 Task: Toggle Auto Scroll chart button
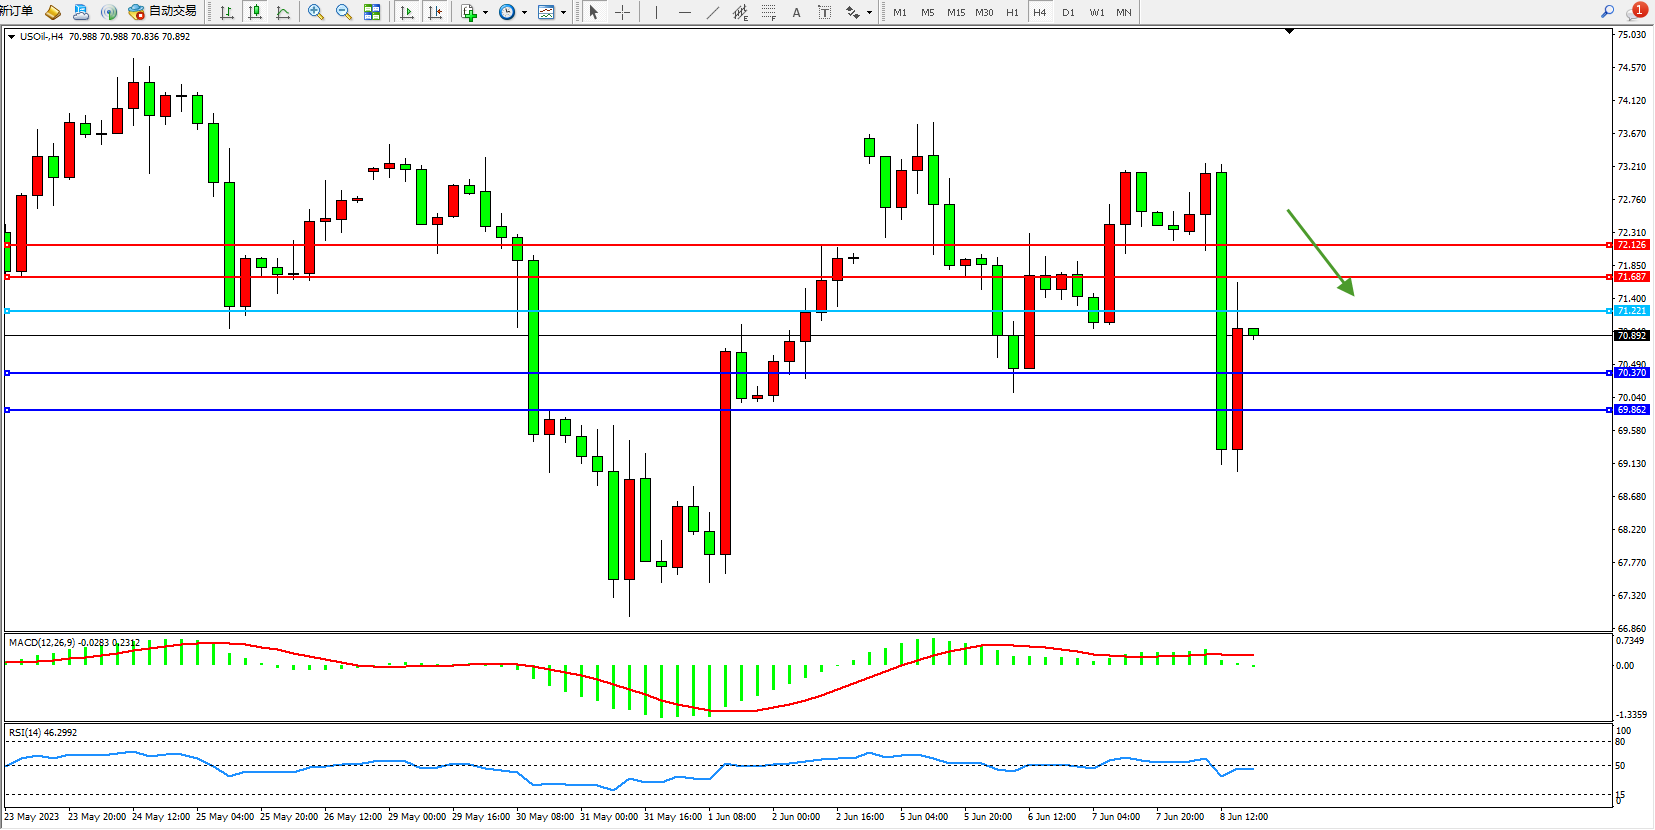pos(406,12)
